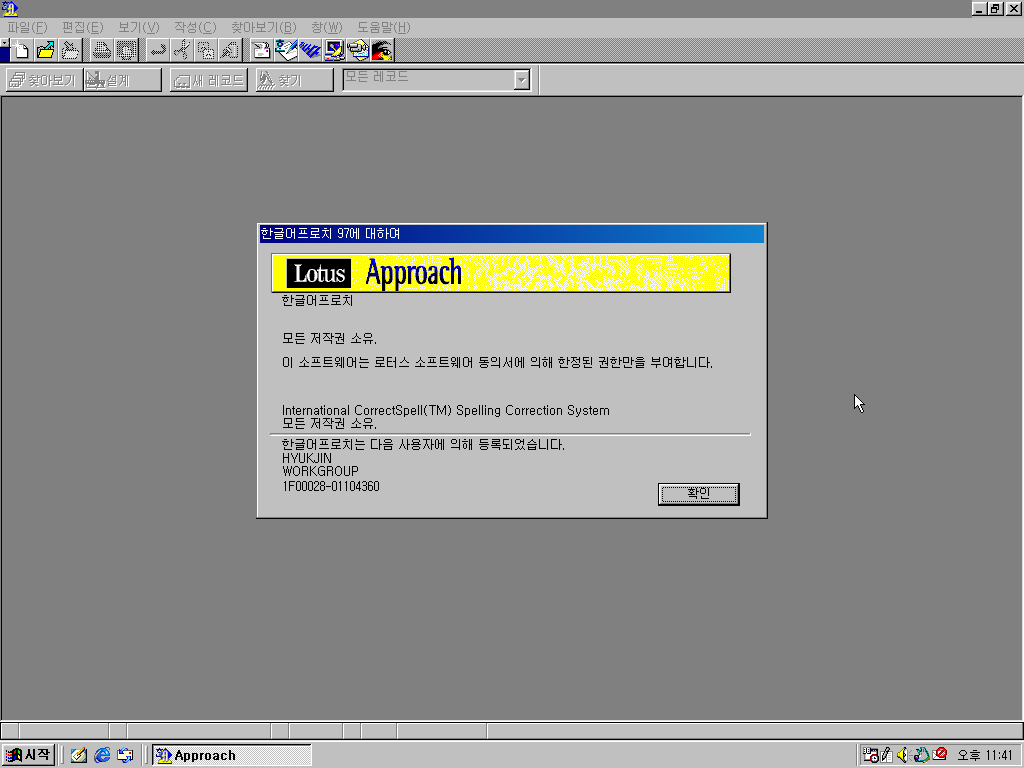Viewport: 1024px width, 768px height.
Task: Click the 찾아보기 (Browse) action button
Action: click(44, 80)
